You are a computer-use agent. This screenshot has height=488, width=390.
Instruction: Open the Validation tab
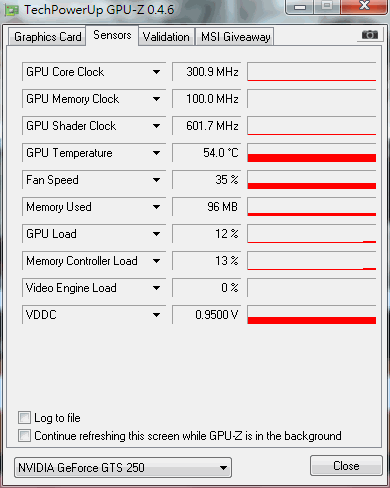[x=166, y=37]
